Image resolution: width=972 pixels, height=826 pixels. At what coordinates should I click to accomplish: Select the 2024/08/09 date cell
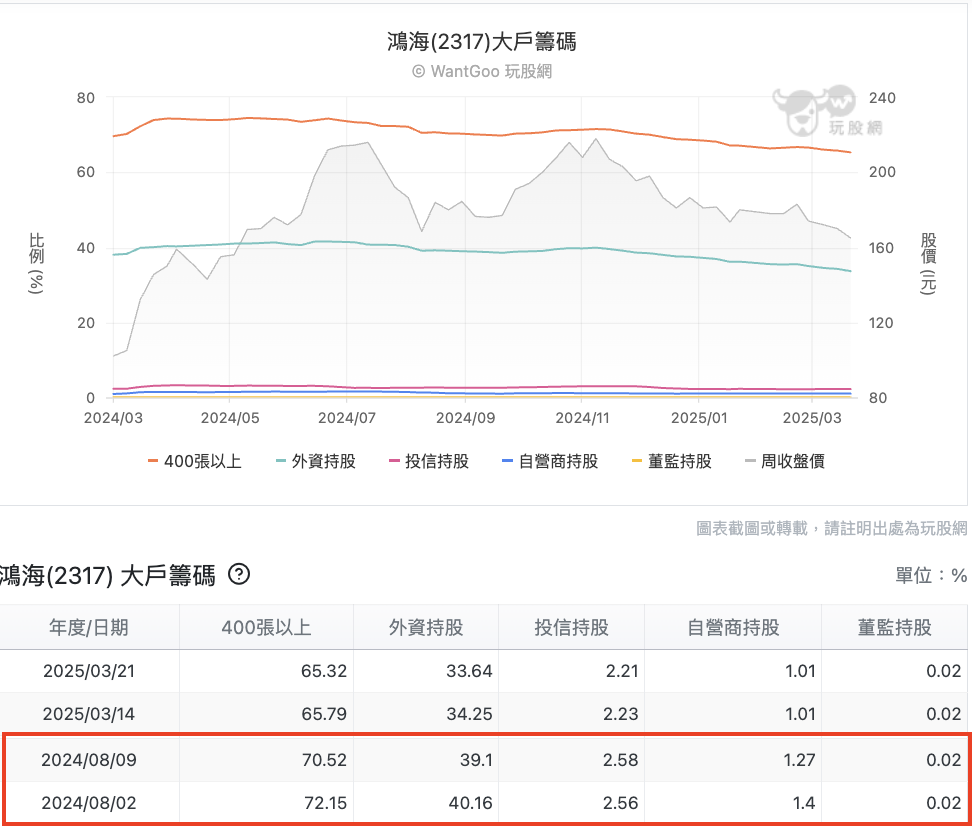click(x=89, y=760)
